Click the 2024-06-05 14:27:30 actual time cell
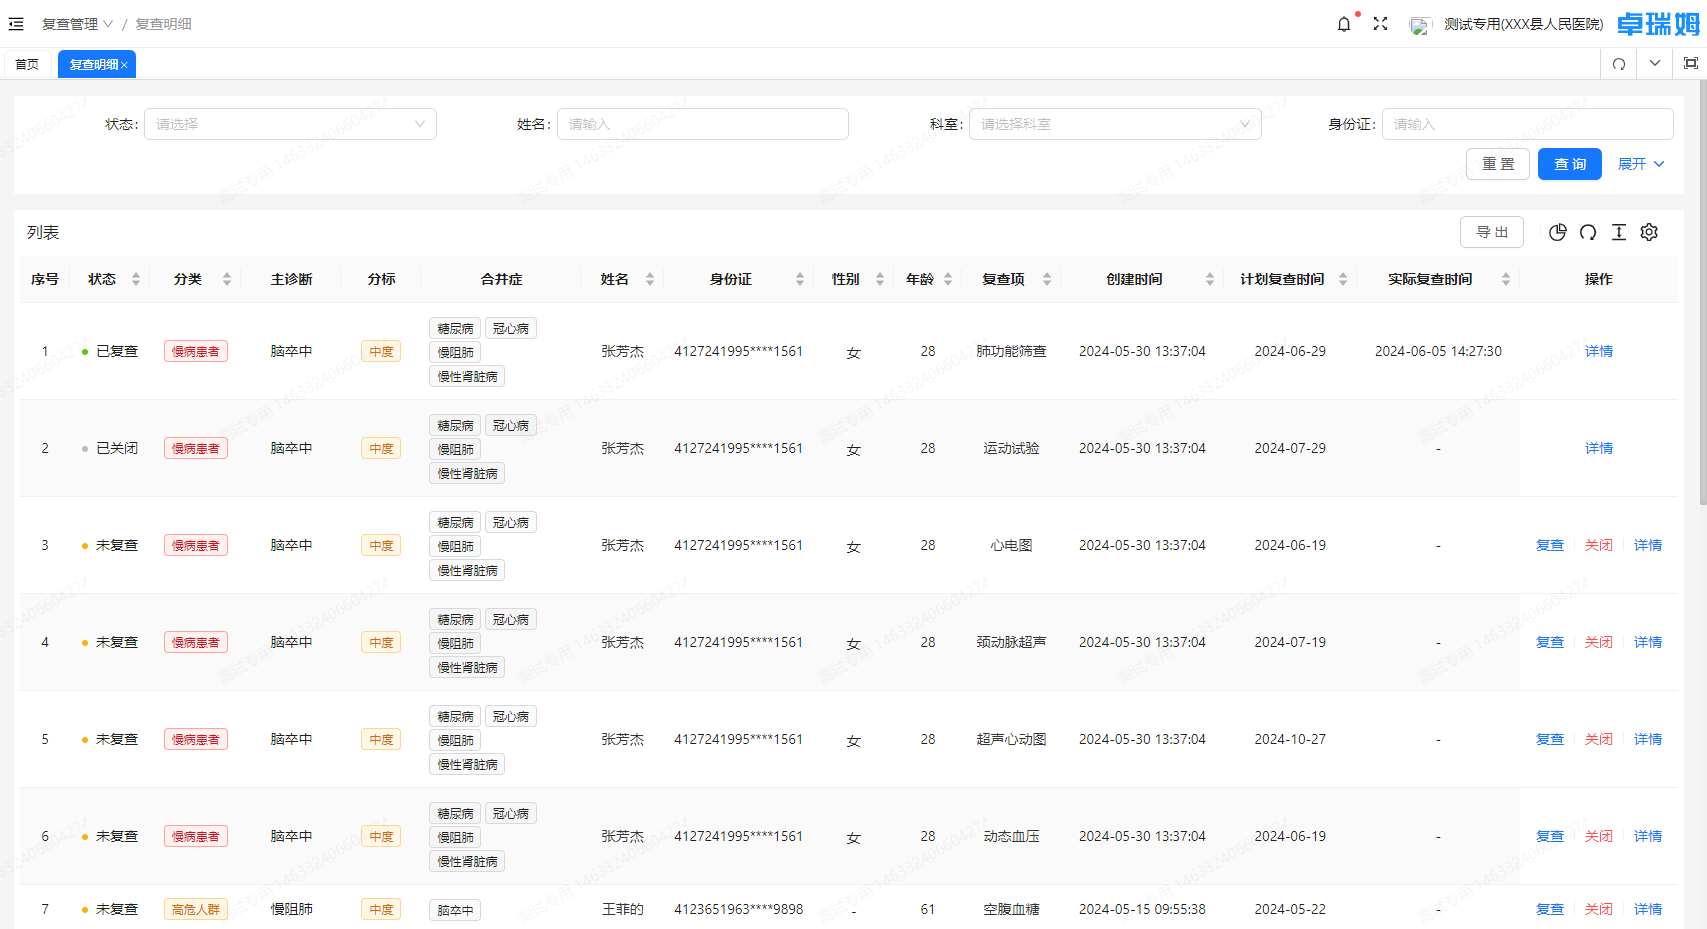Viewport: 1707px width, 929px height. coord(1438,351)
